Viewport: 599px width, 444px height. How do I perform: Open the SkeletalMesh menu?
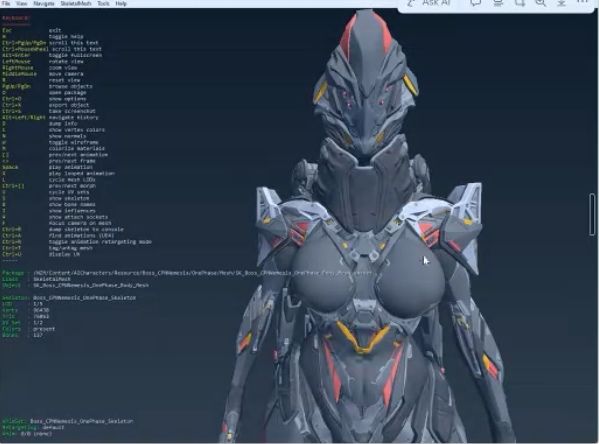pyautogui.click(x=76, y=3)
